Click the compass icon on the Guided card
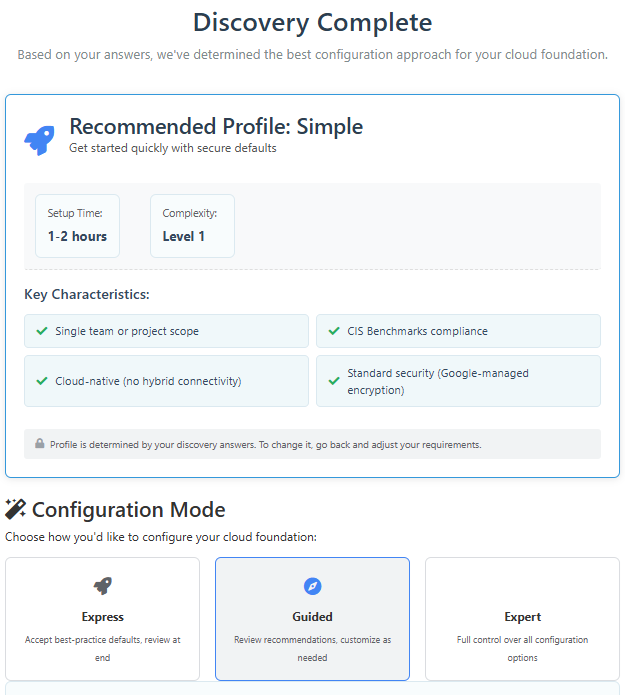This screenshot has width=626, height=695. (x=313, y=586)
